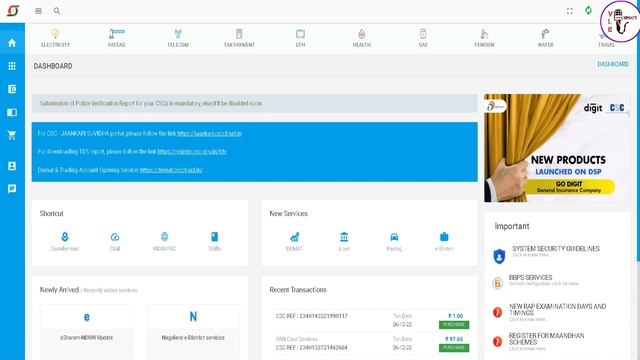Click PURCHASE badge for ₹1.00 transaction
Image resolution: width=640 pixels, height=360 pixels.
(454, 324)
